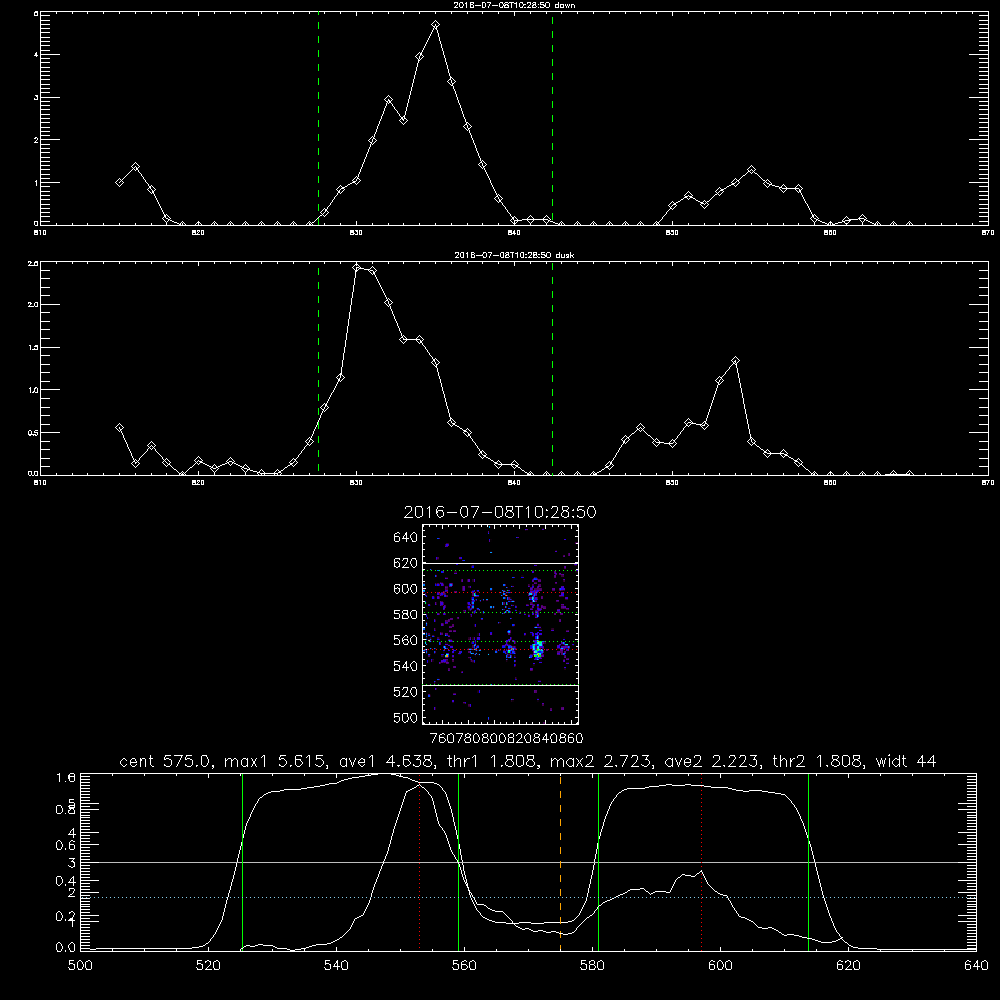1000x1000 pixels.
Task: Click heatmap x-axis labels '760780800820840860'
Action: pyautogui.click(x=507, y=739)
